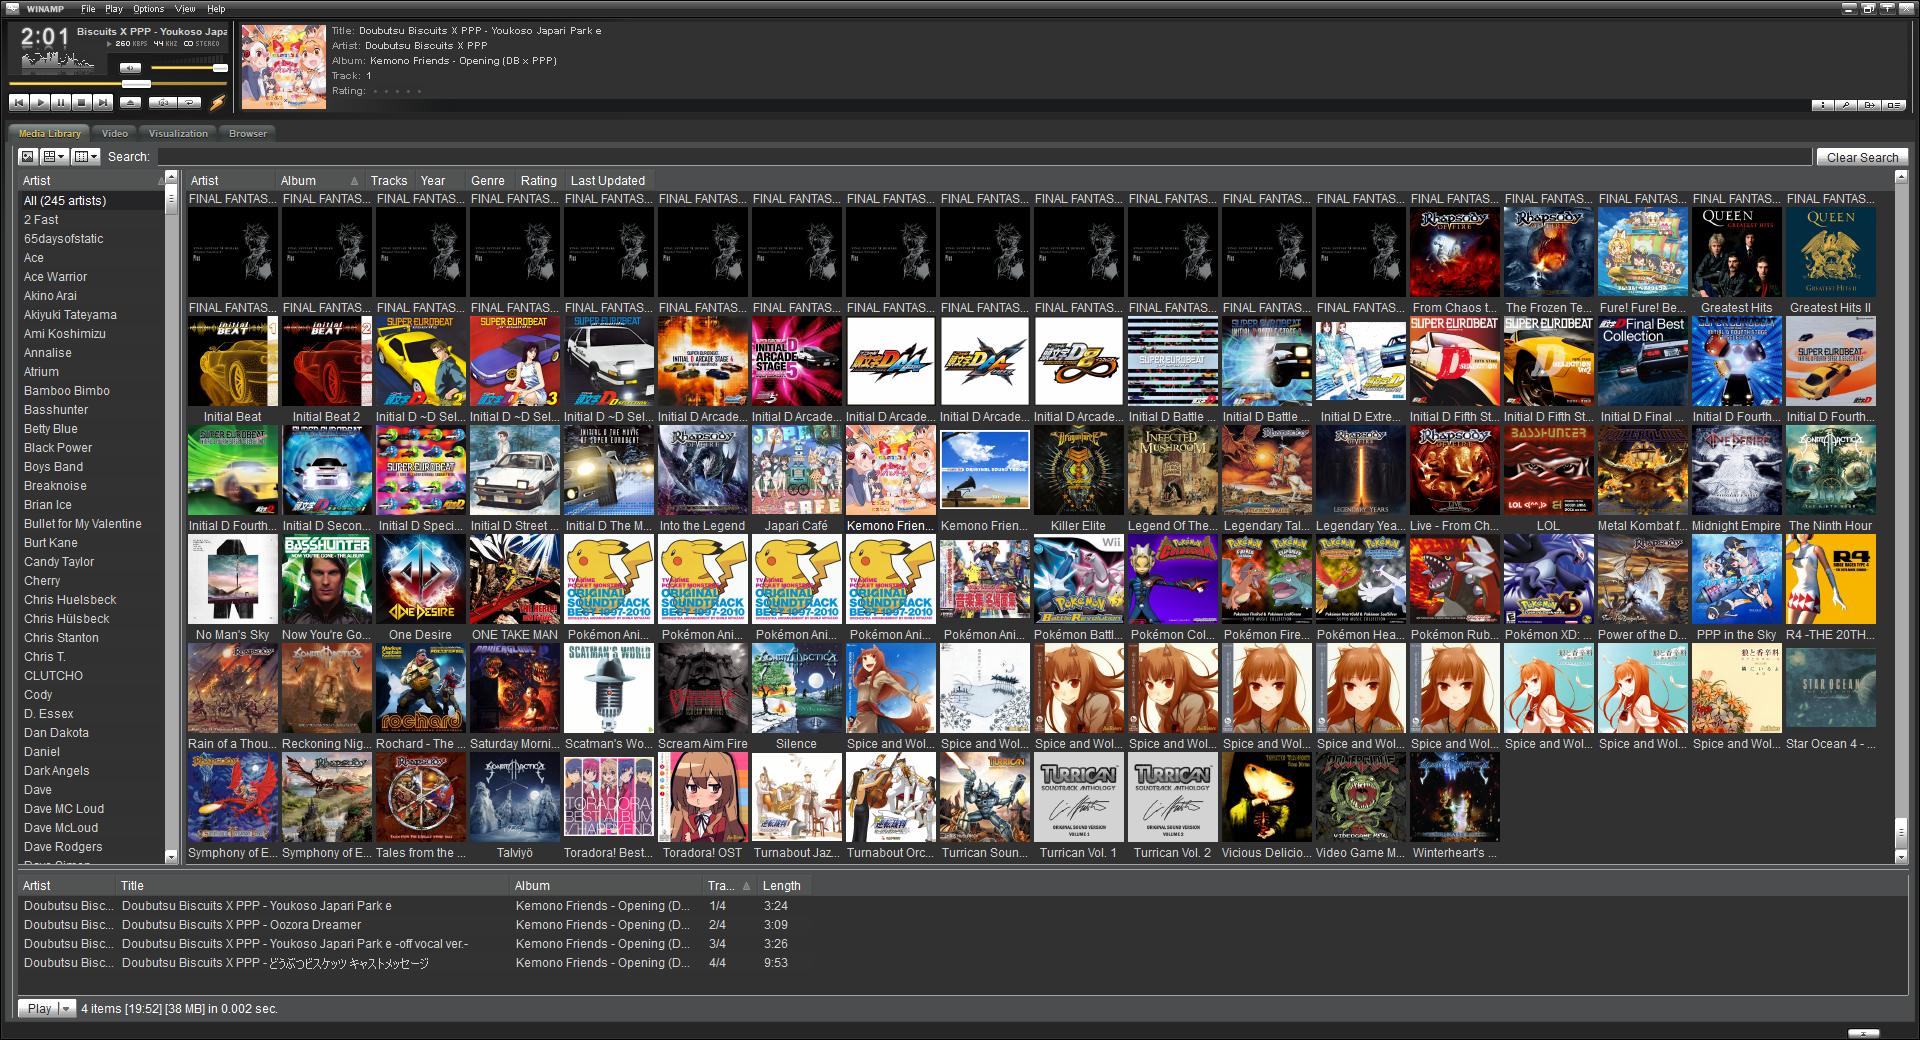The width and height of the screenshot is (1920, 1040).
Task: Open file with the eject button
Action: pyautogui.click(x=130, y=102)
